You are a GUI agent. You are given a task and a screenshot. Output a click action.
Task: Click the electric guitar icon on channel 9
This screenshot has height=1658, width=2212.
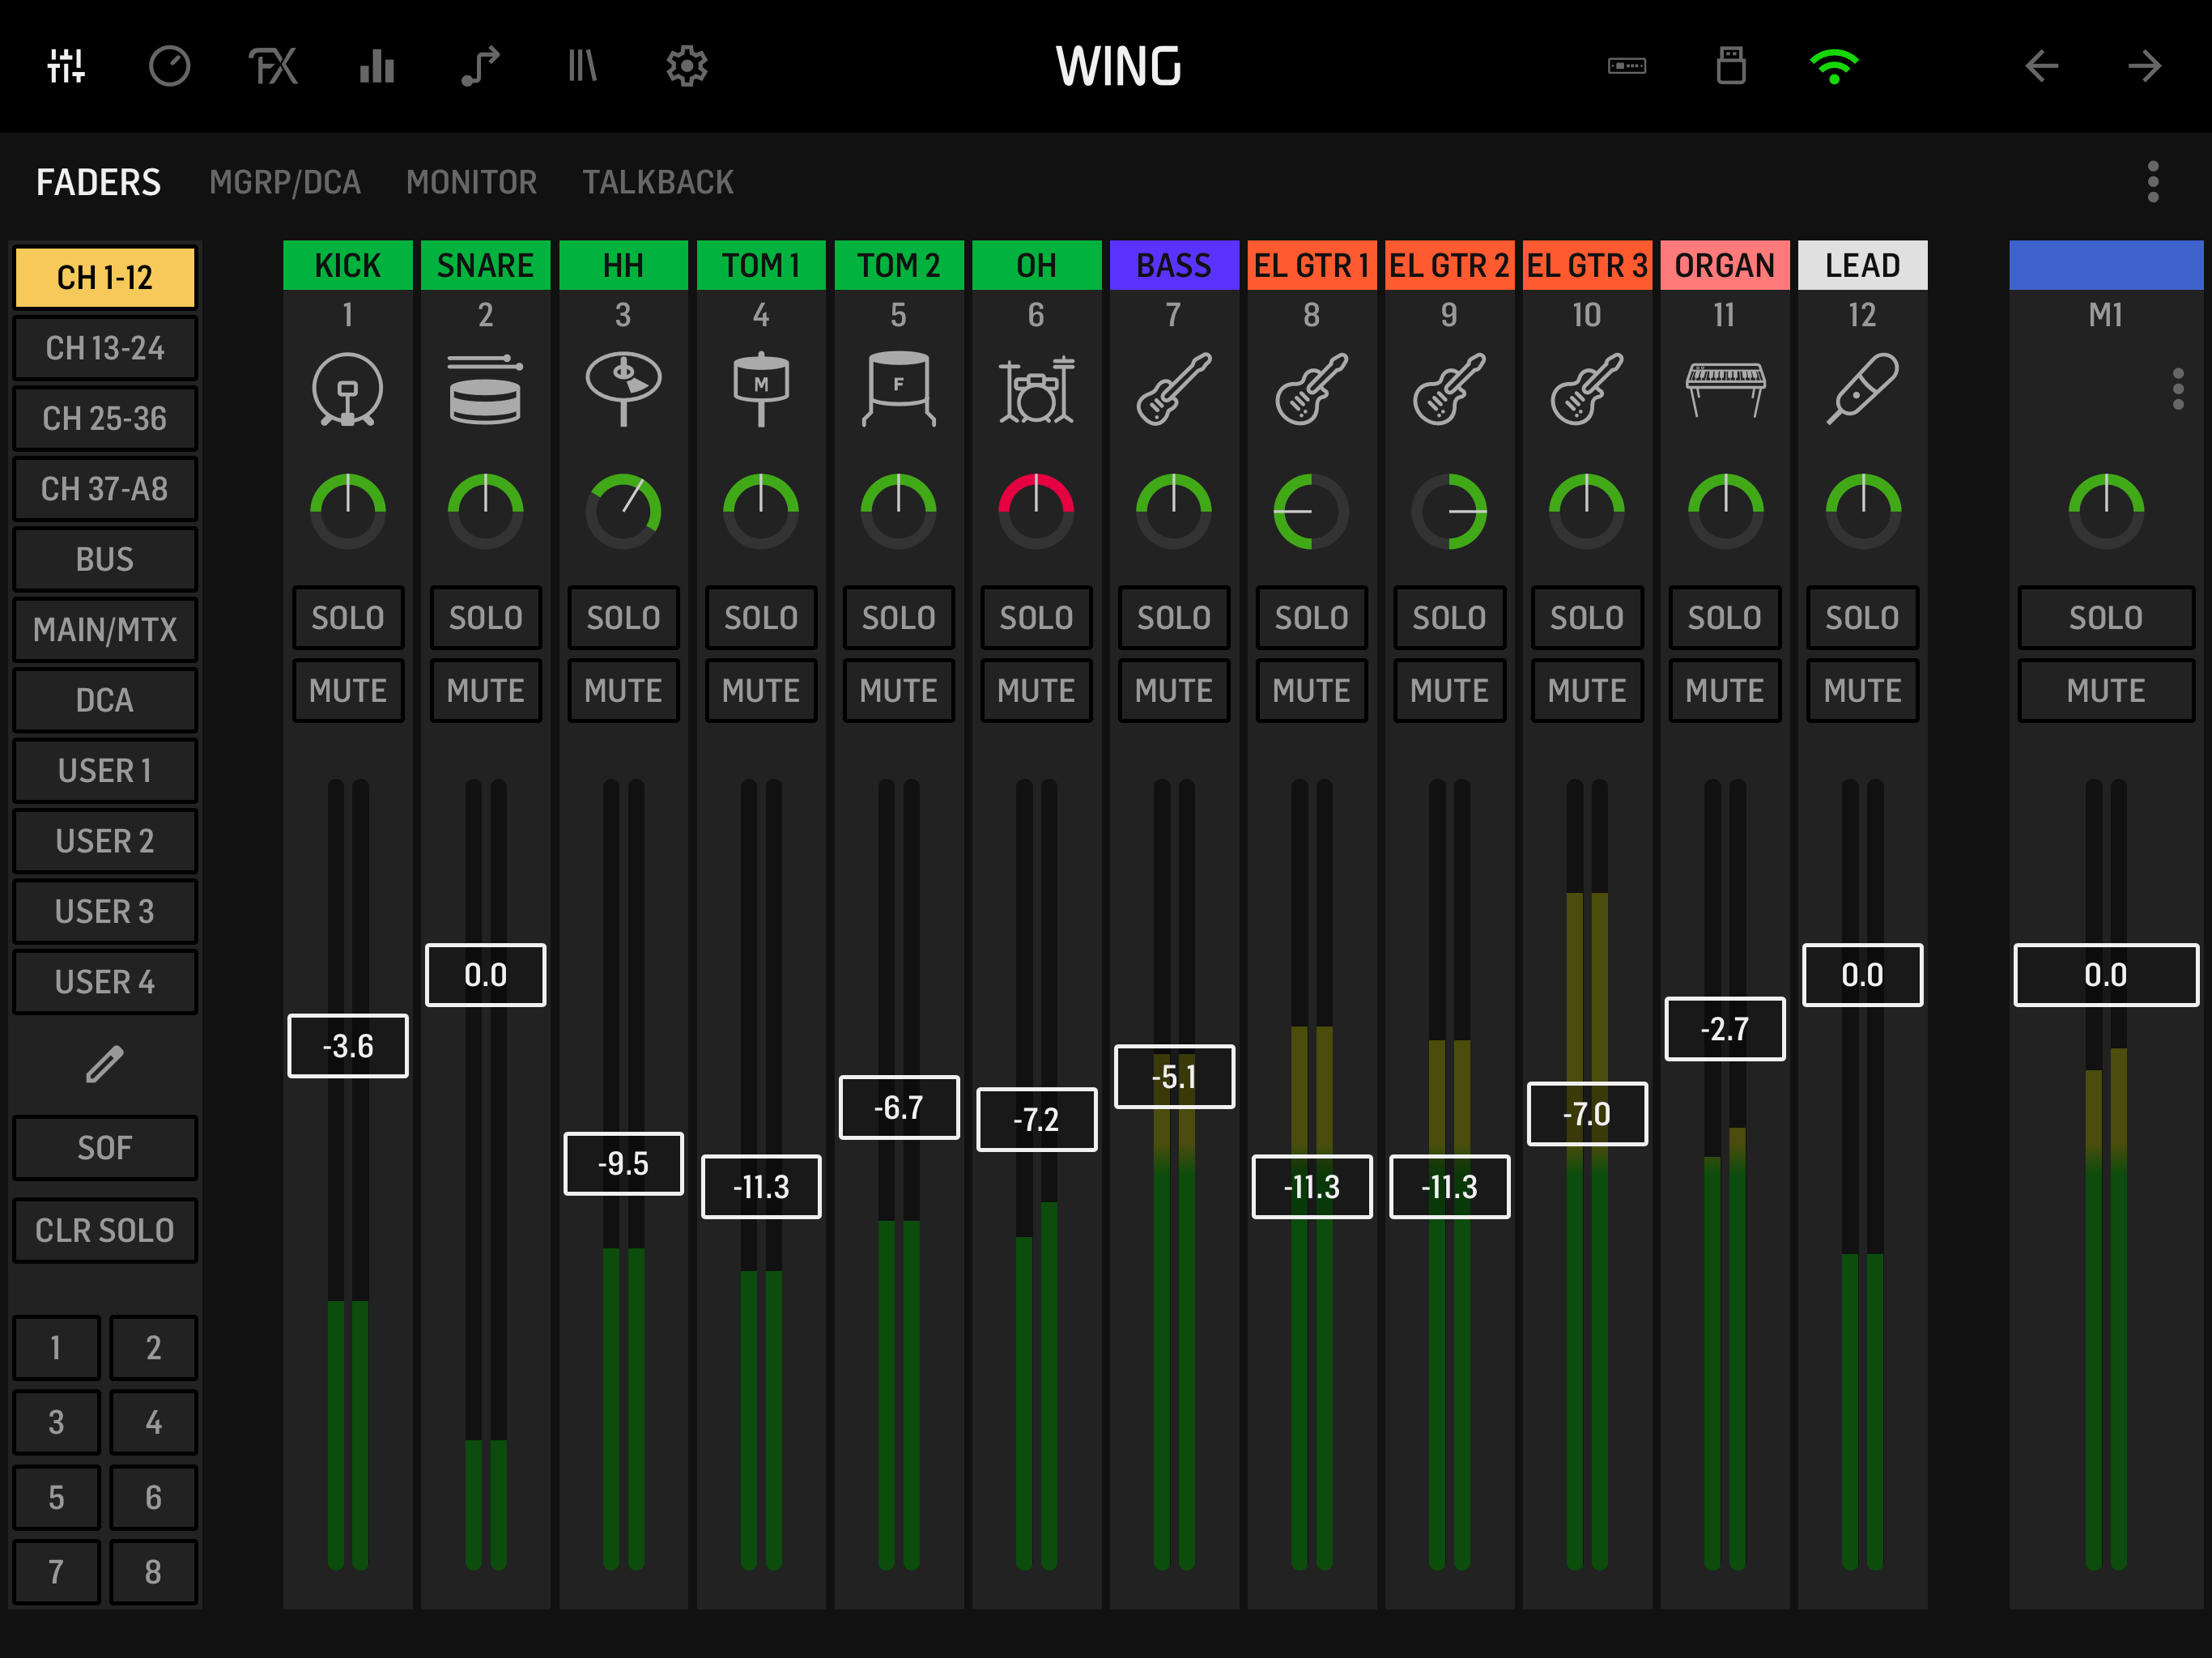[x=1449, y=390]
